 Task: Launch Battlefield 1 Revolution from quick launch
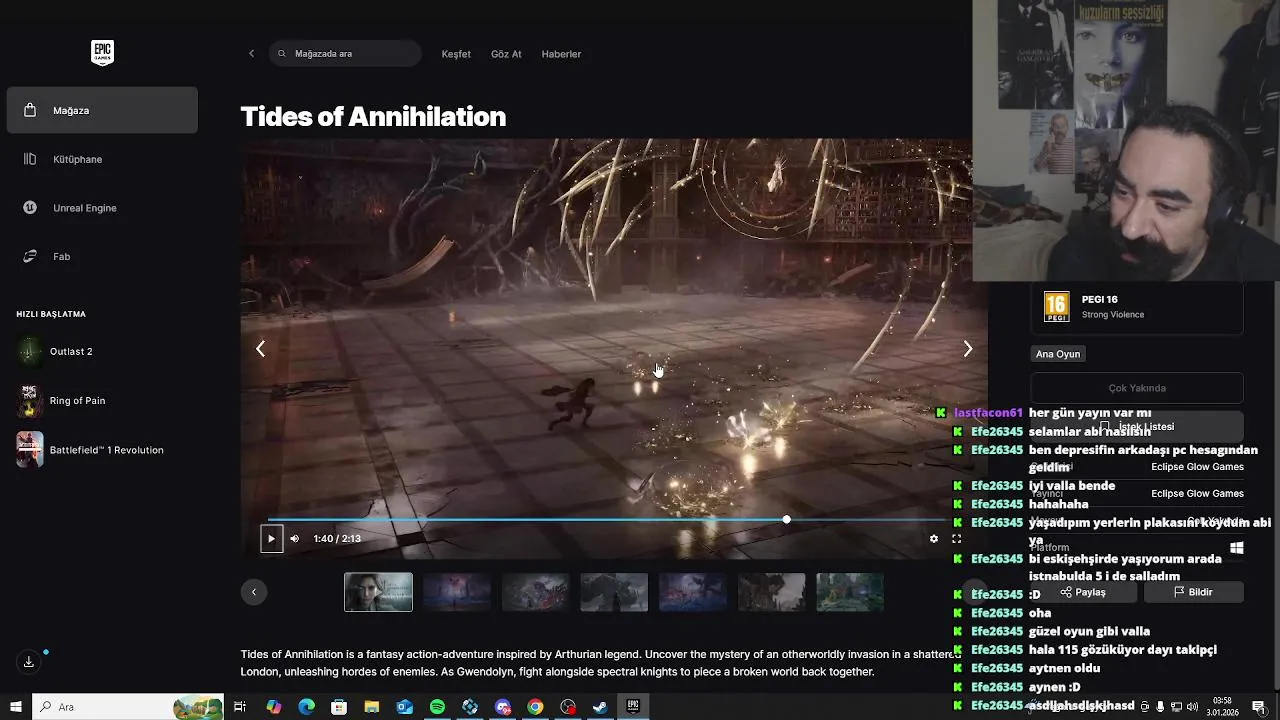[x=102, y=450]
